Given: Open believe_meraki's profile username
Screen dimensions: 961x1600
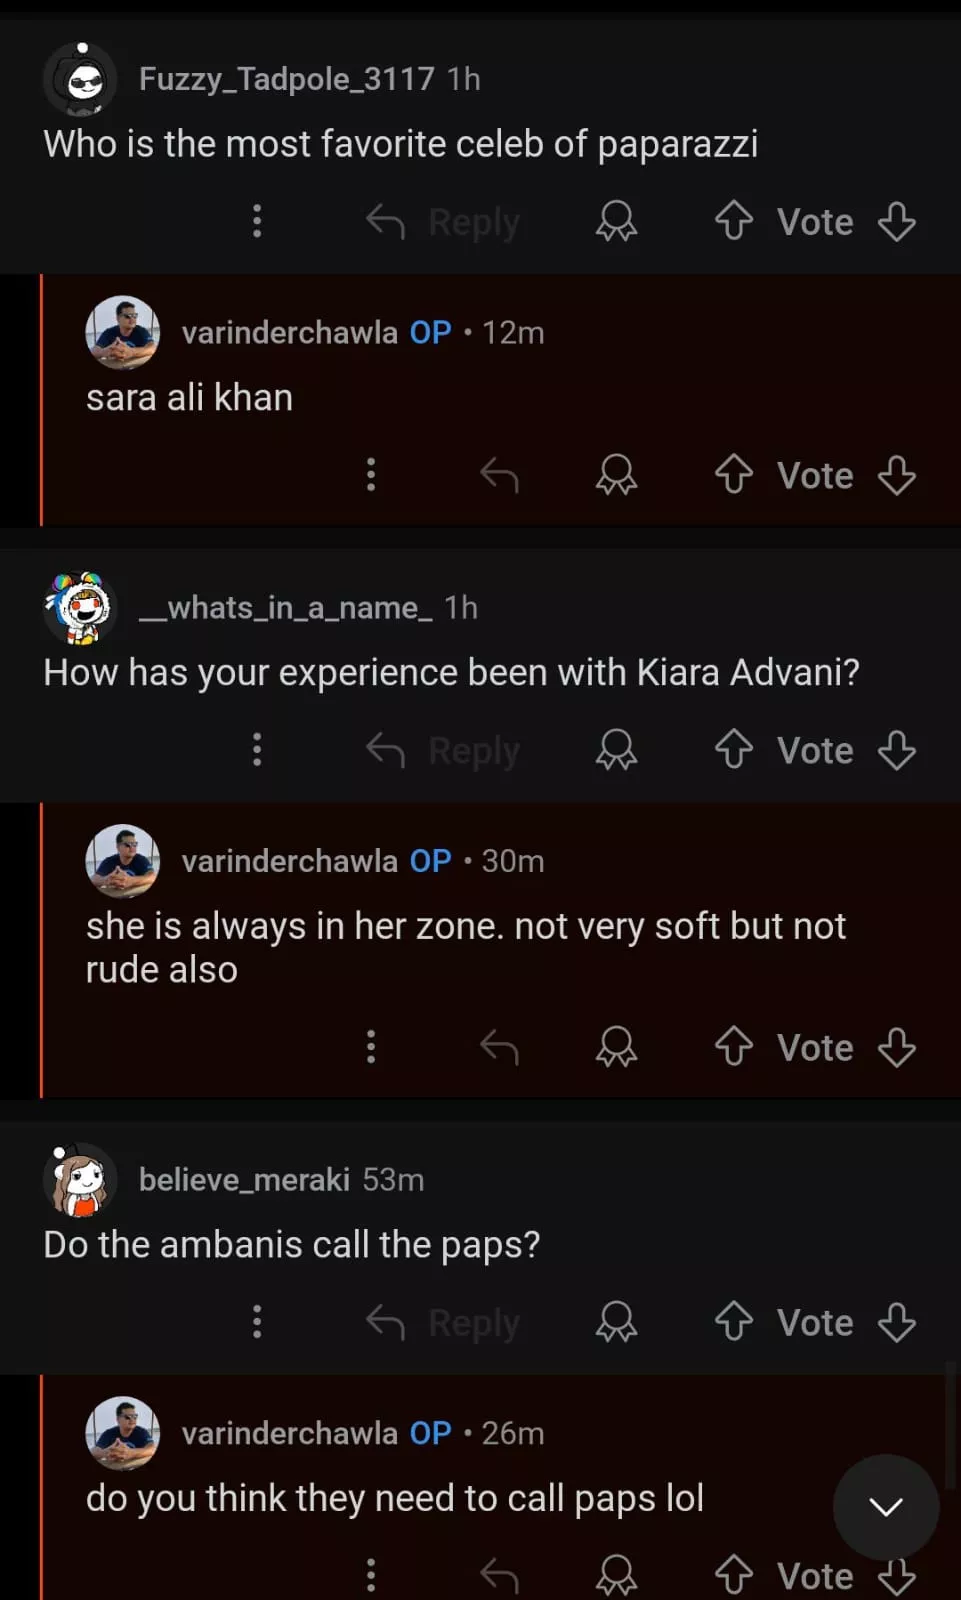Looking at the screenshot, I should point(244,1180).
